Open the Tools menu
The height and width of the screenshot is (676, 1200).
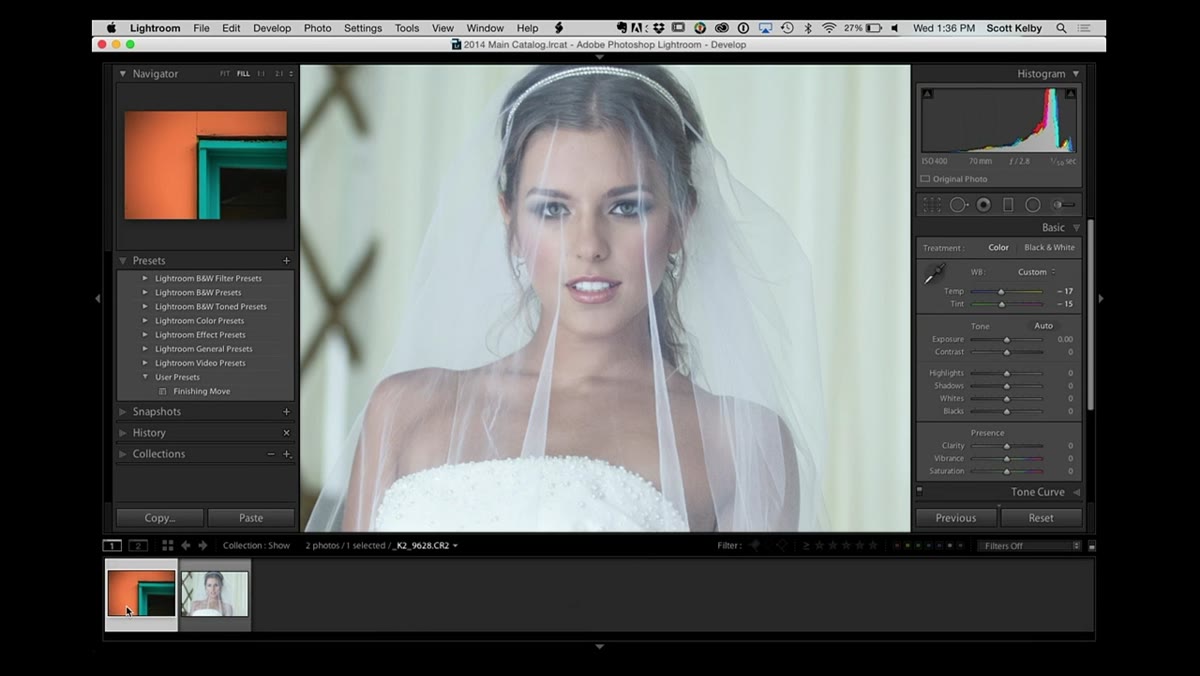[407, 28]
